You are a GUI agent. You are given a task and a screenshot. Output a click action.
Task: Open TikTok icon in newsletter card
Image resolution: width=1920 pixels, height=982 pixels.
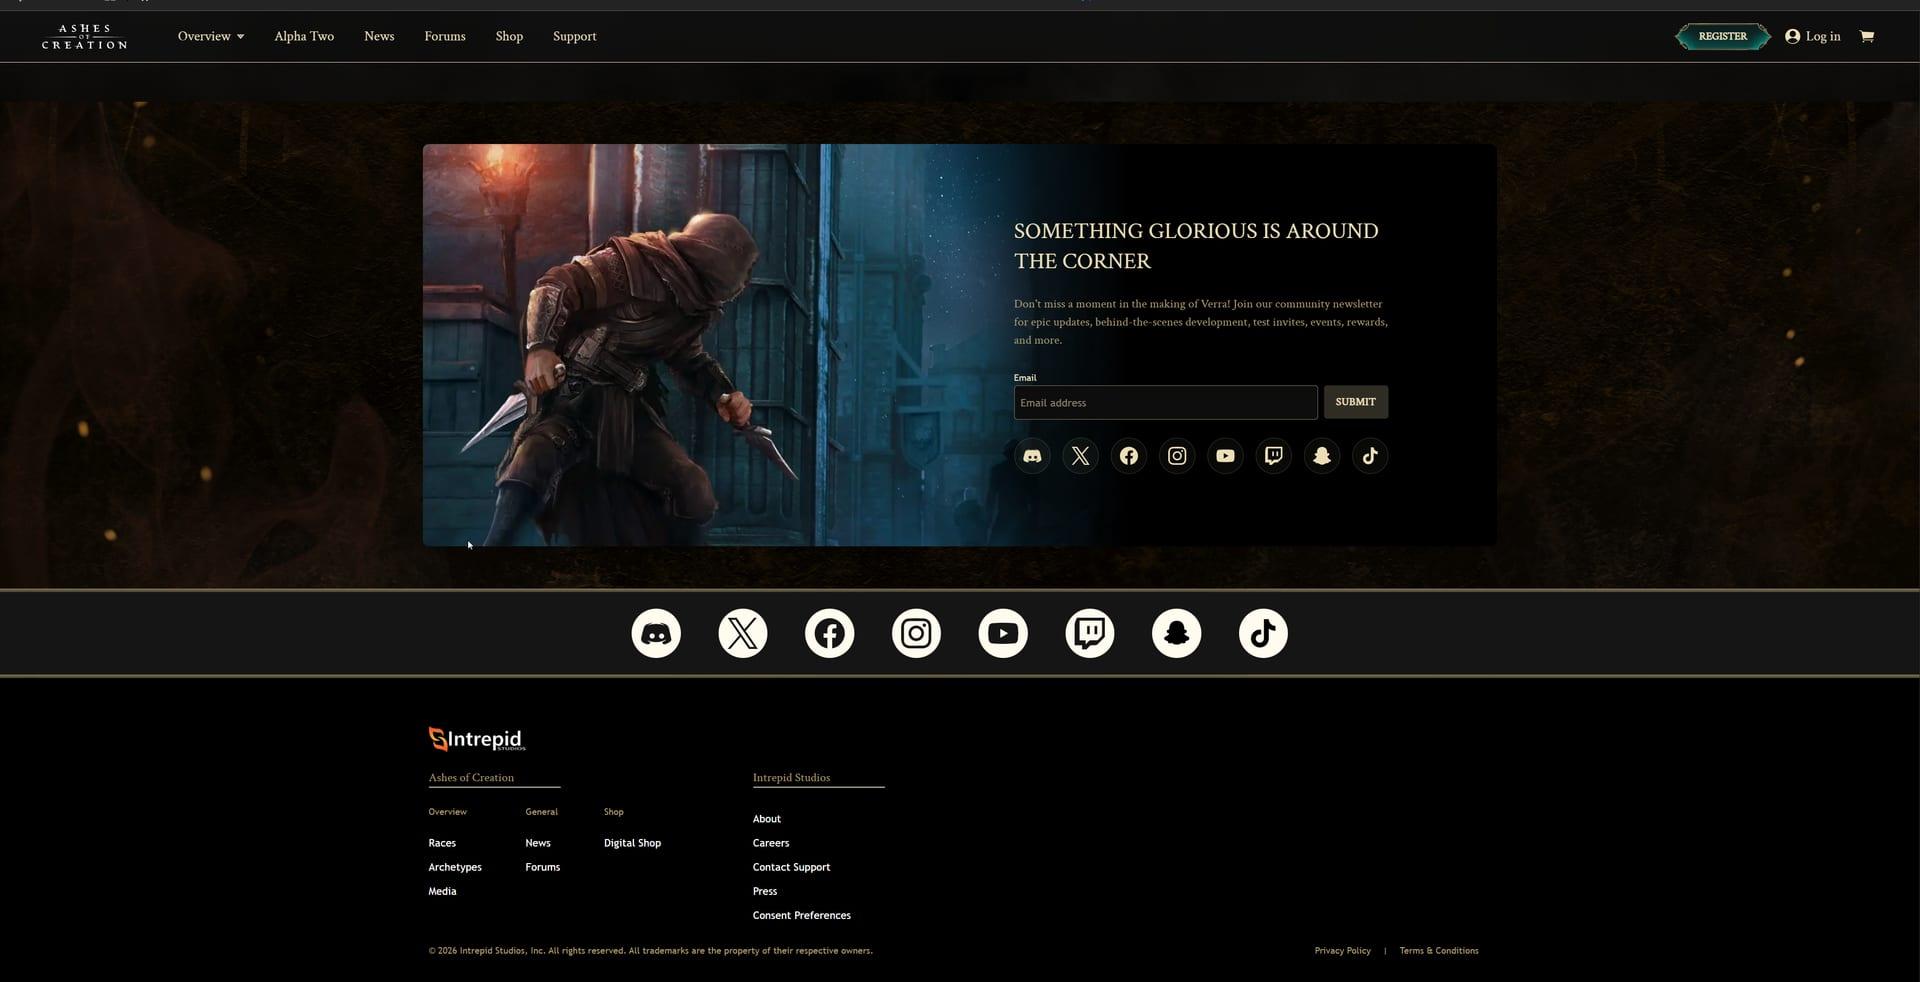tap(1370, 456)
